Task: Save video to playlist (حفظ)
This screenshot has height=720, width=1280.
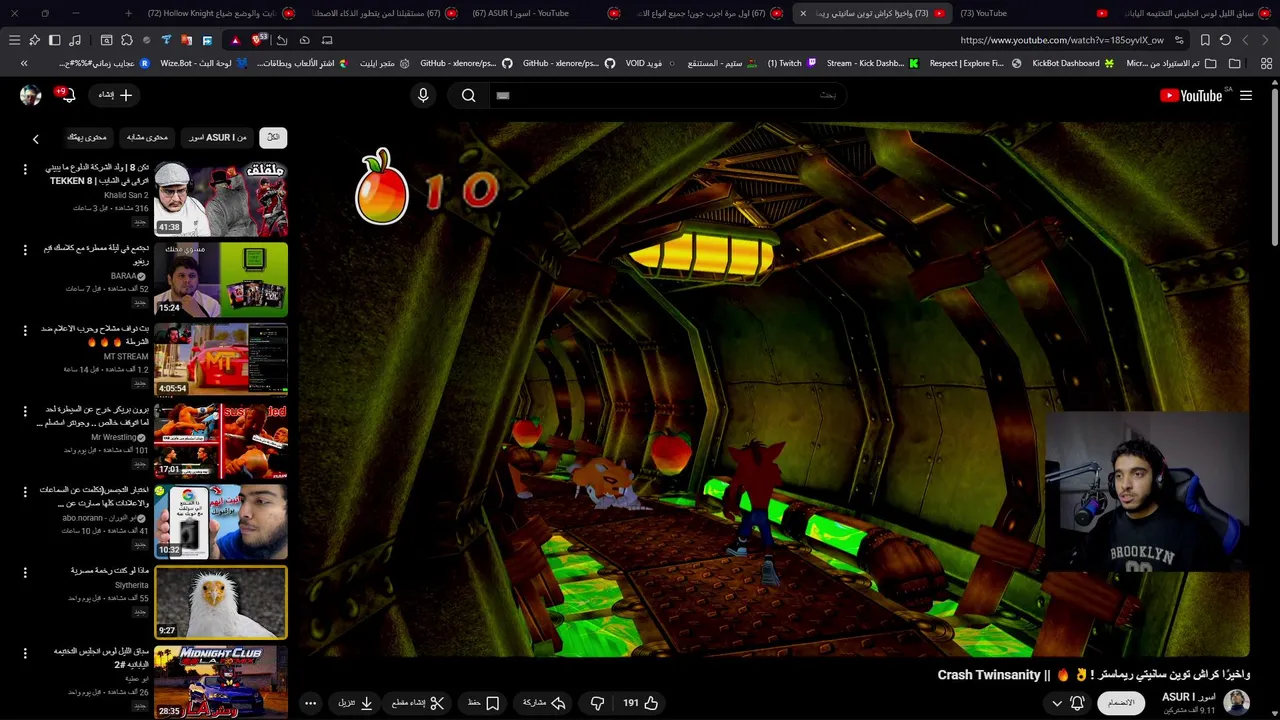Action: pos(483,703)
